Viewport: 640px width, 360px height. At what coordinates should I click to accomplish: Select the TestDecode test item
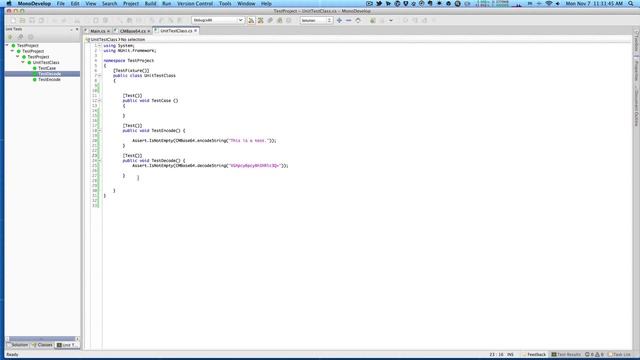49,74
